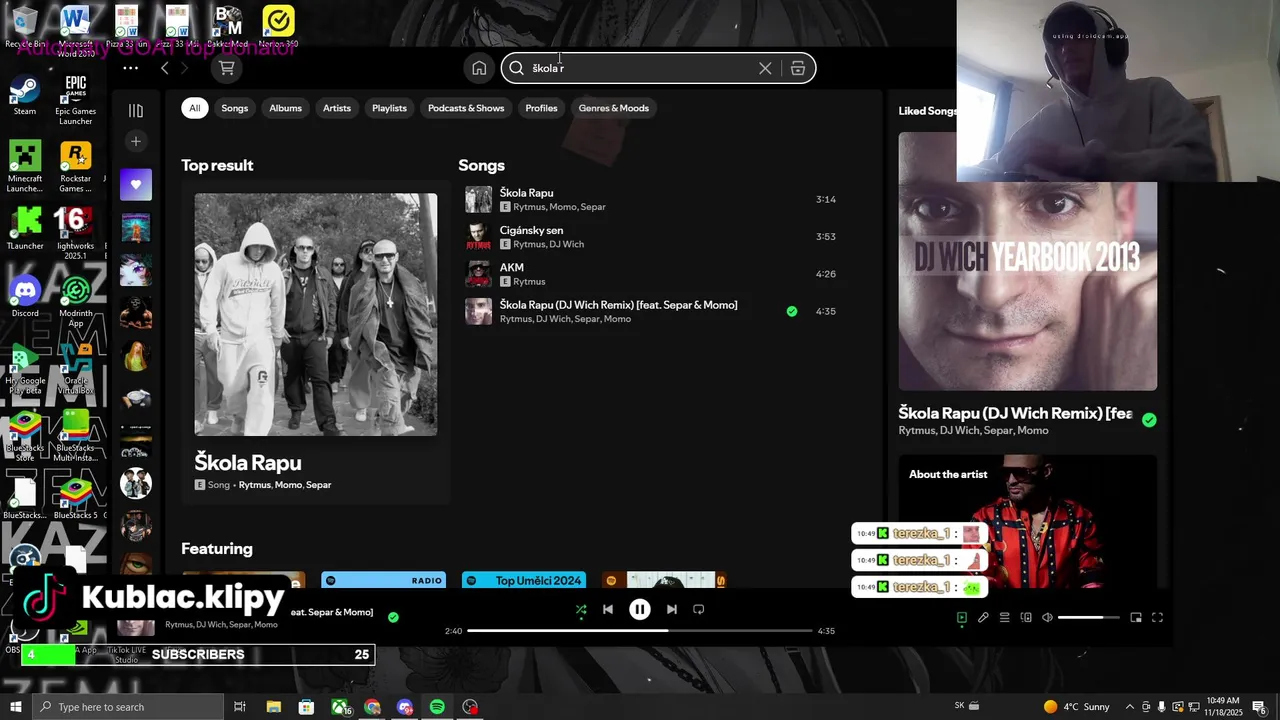This screenshot has width=1280, height=720.
Task: Open the Spotify shopping cart icon
Action: click(x=227, y=68)
